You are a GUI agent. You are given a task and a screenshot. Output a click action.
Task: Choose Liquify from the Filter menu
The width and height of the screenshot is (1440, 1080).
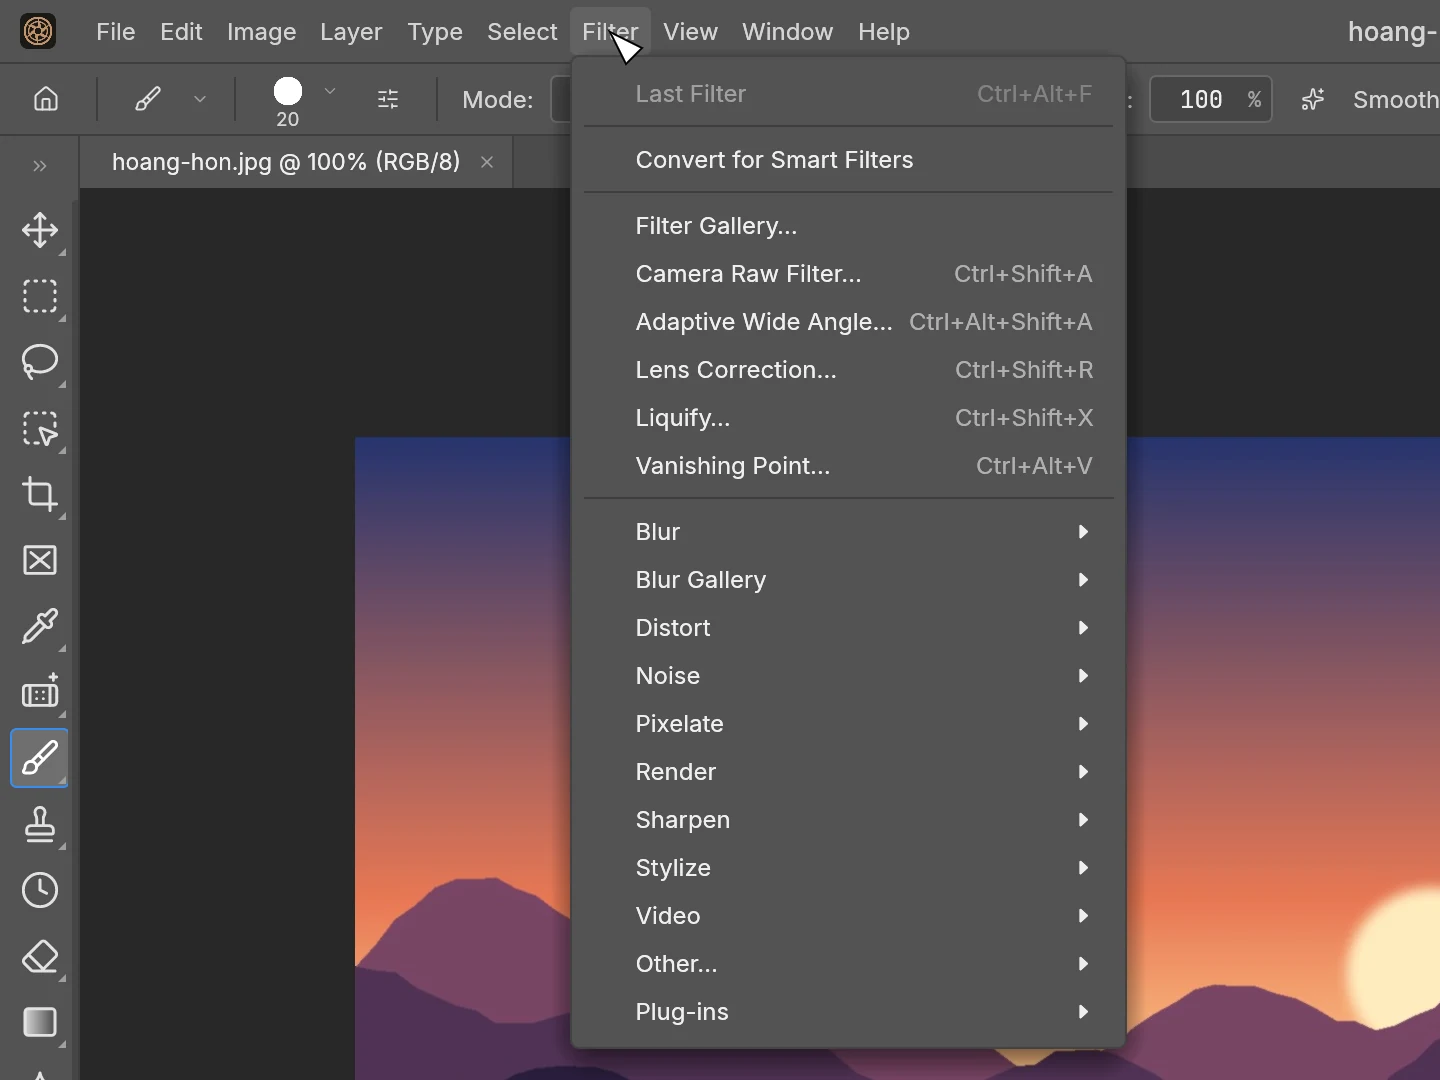[849, 418]
